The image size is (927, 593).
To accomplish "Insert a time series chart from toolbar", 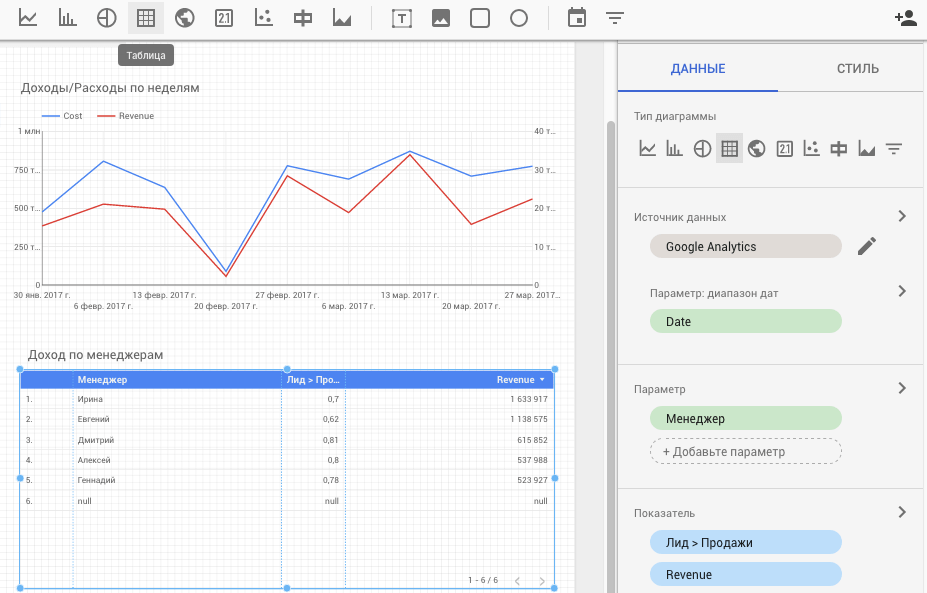I will pyautogui.click(x=28, y=18).
